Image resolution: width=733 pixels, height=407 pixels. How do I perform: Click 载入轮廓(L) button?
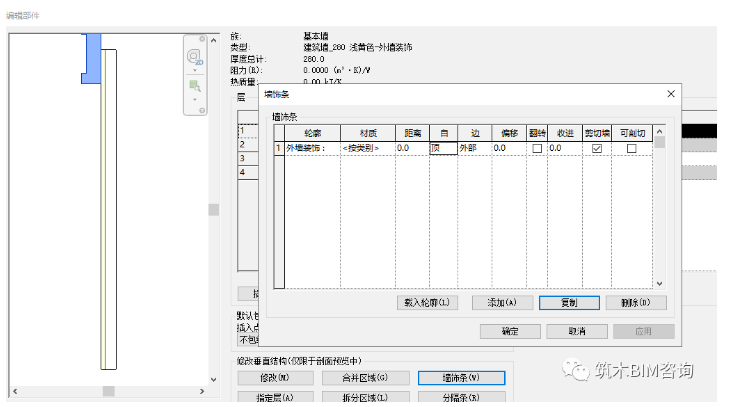[x=427, y=303]
